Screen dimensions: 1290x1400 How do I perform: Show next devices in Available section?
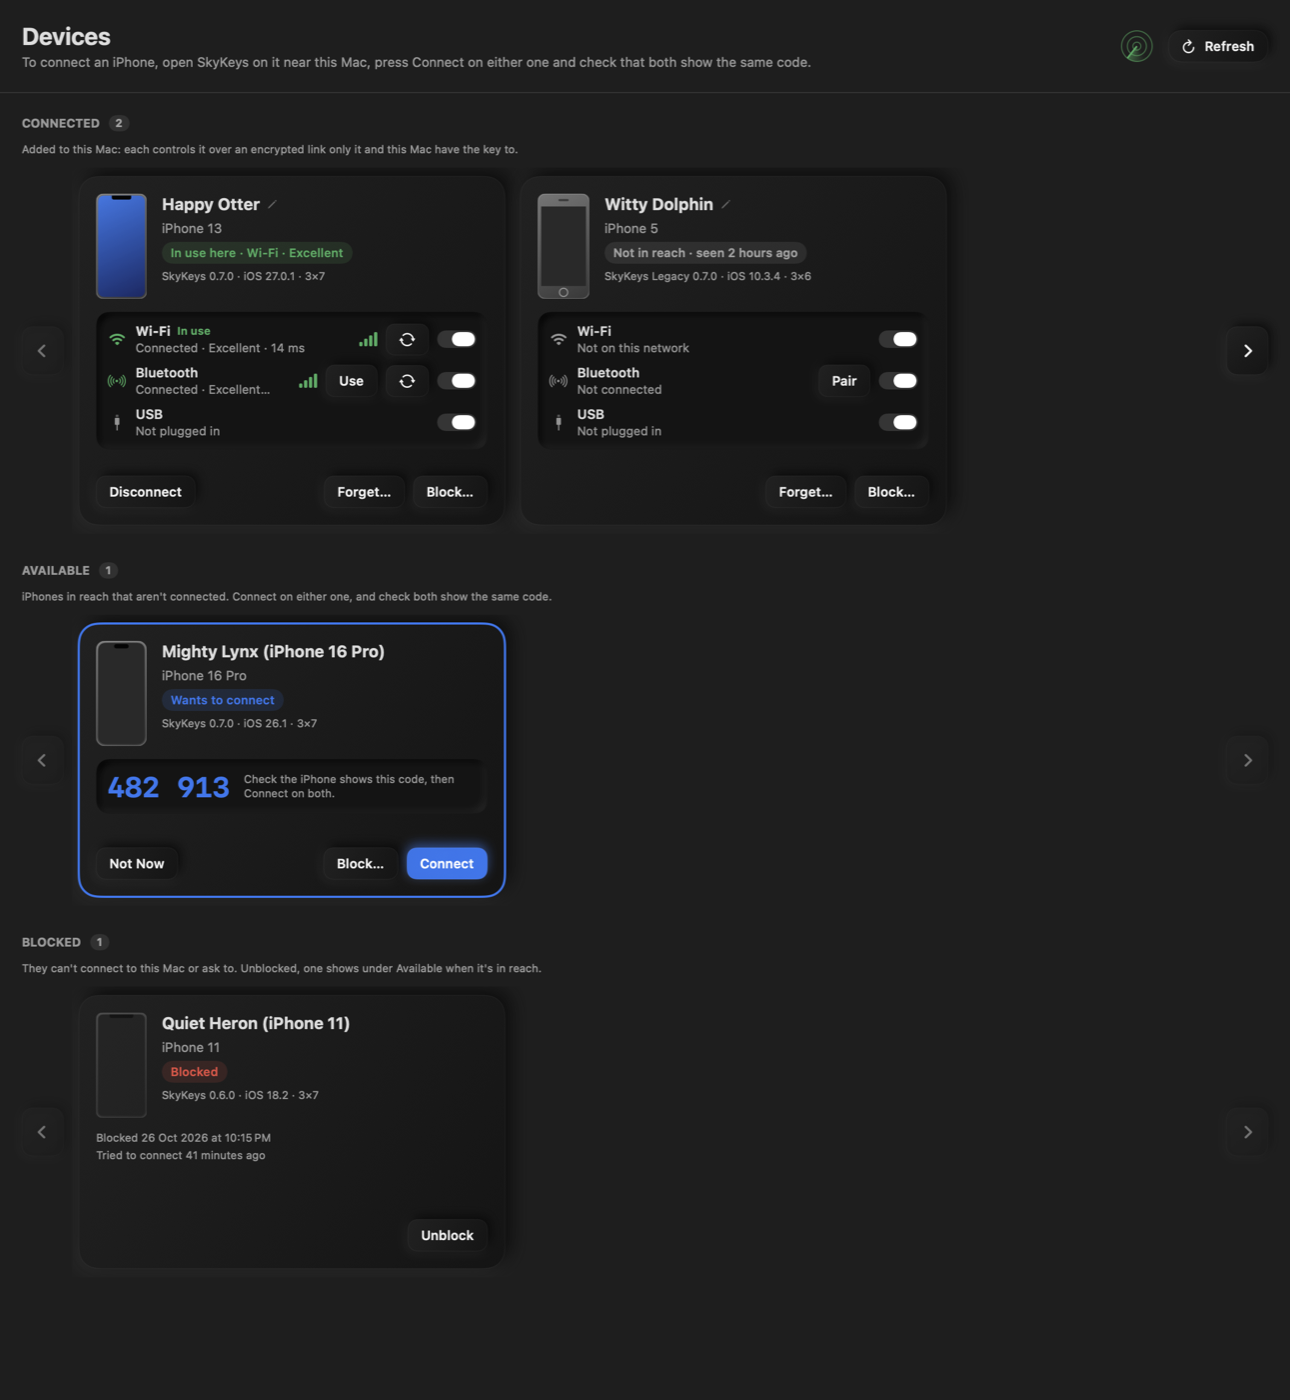pos(1248,761)
